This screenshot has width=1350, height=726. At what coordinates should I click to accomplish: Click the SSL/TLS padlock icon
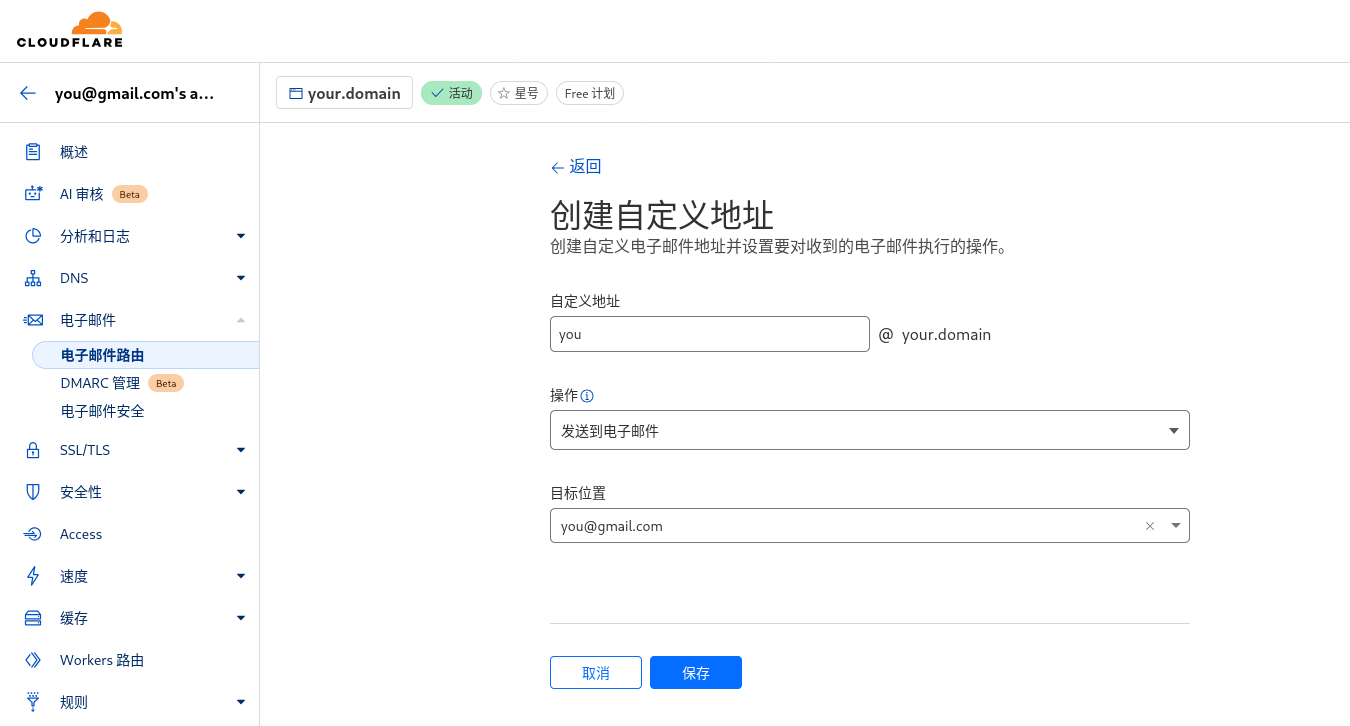tap(33, 450)
